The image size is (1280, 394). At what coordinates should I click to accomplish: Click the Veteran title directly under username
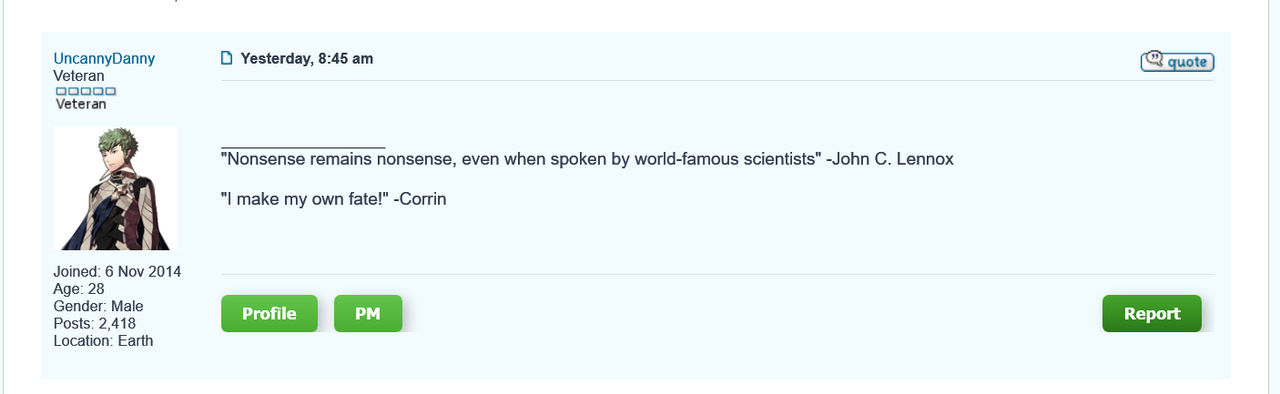tap(79, 76)
